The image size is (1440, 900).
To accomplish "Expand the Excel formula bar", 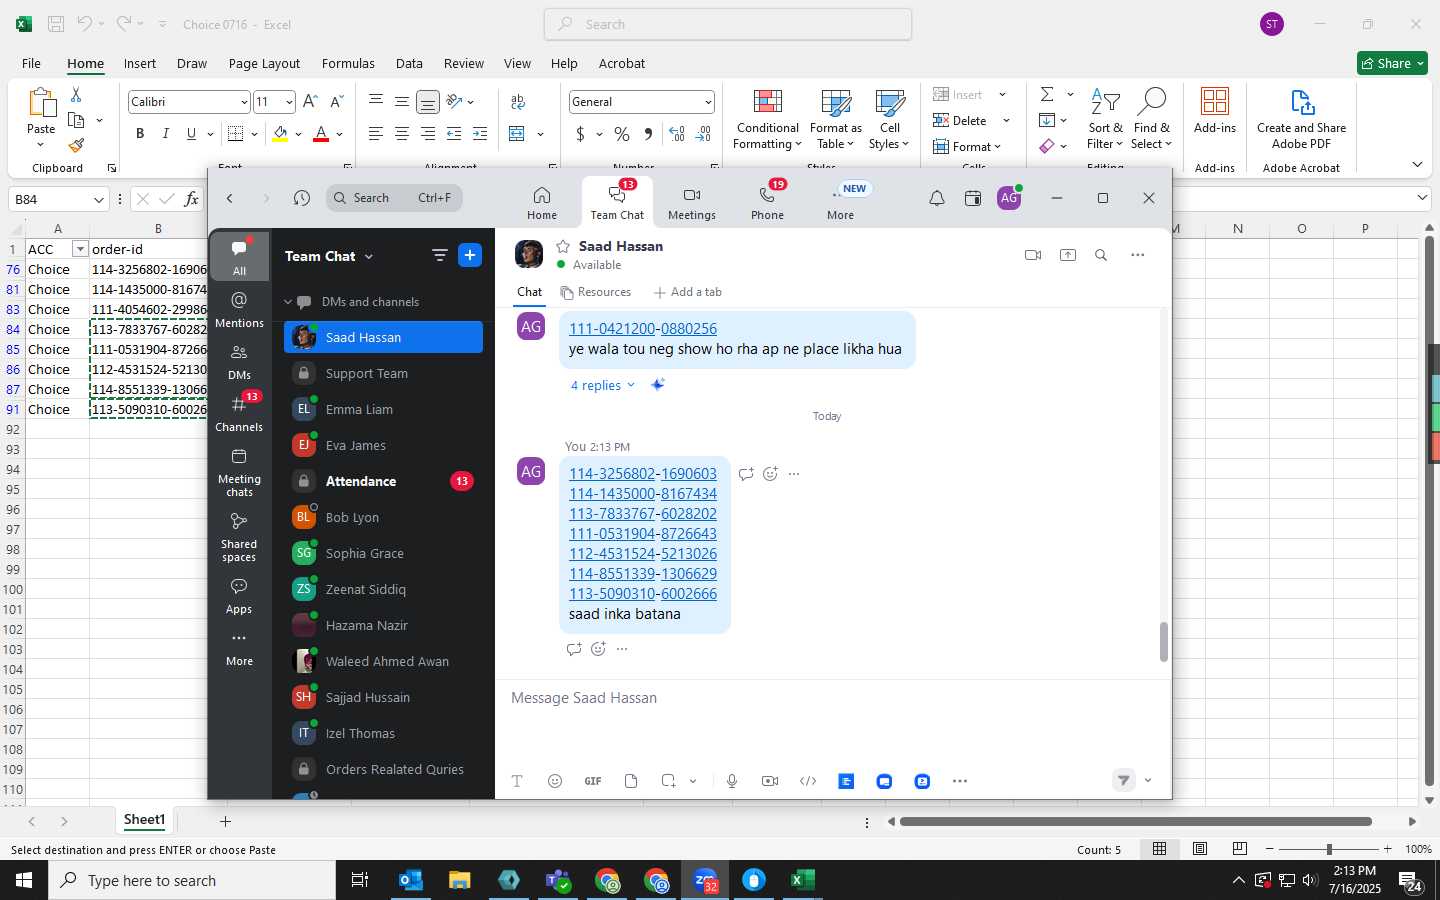I will [1423, 198].
